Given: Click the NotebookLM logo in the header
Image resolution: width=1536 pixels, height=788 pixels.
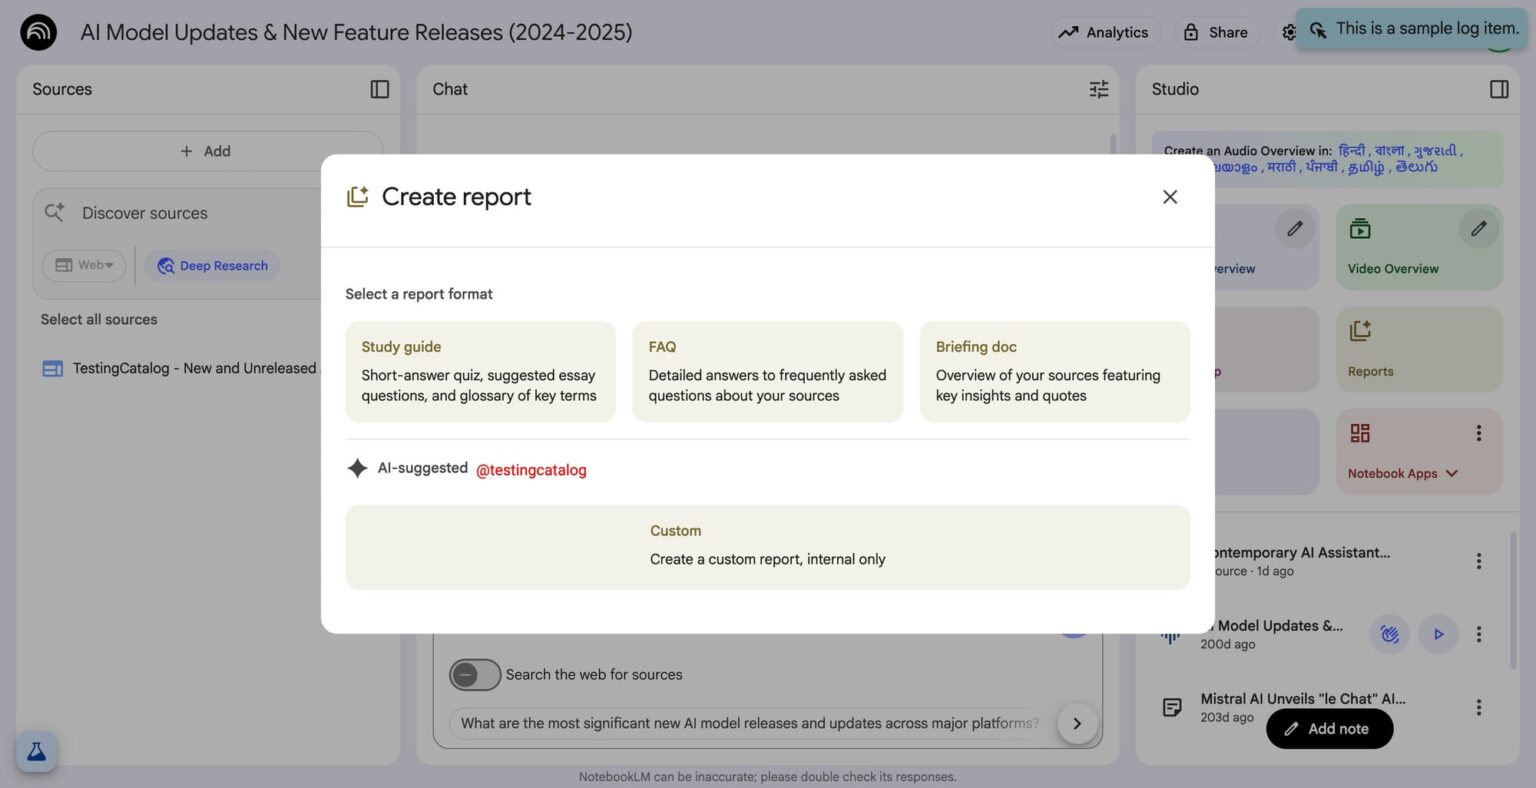Looking at the screenshot, I should point(37,31).
